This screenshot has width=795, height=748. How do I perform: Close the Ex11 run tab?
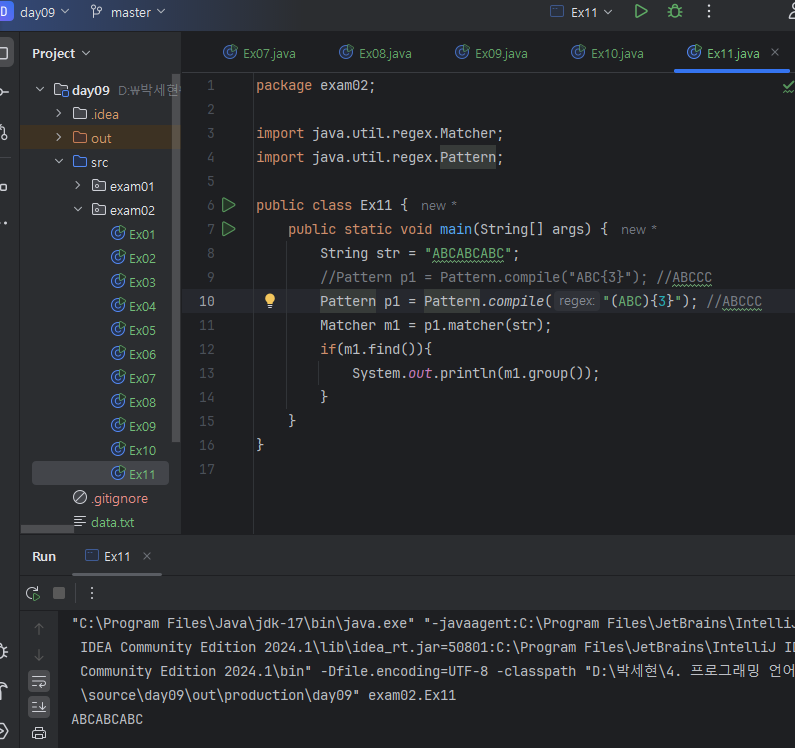[x=147, y=556]
